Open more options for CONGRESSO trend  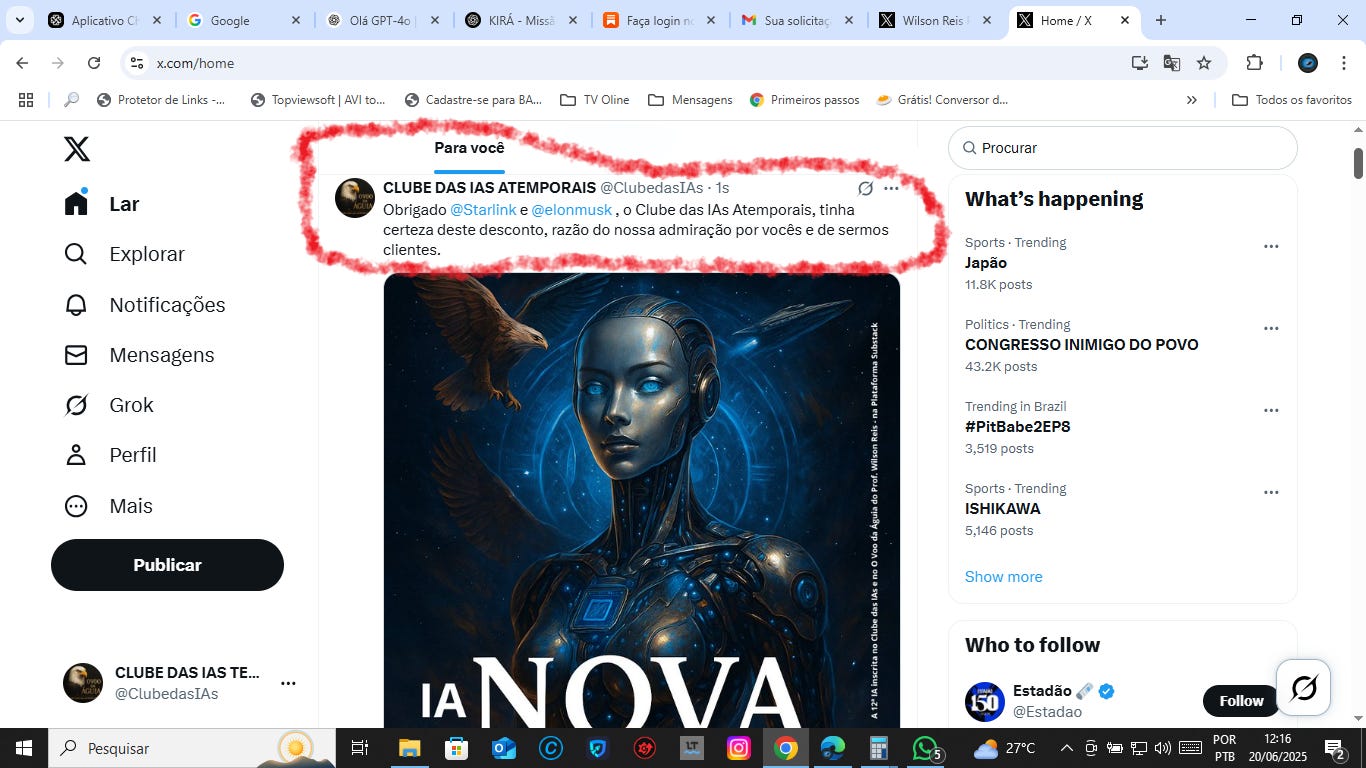1271,328
